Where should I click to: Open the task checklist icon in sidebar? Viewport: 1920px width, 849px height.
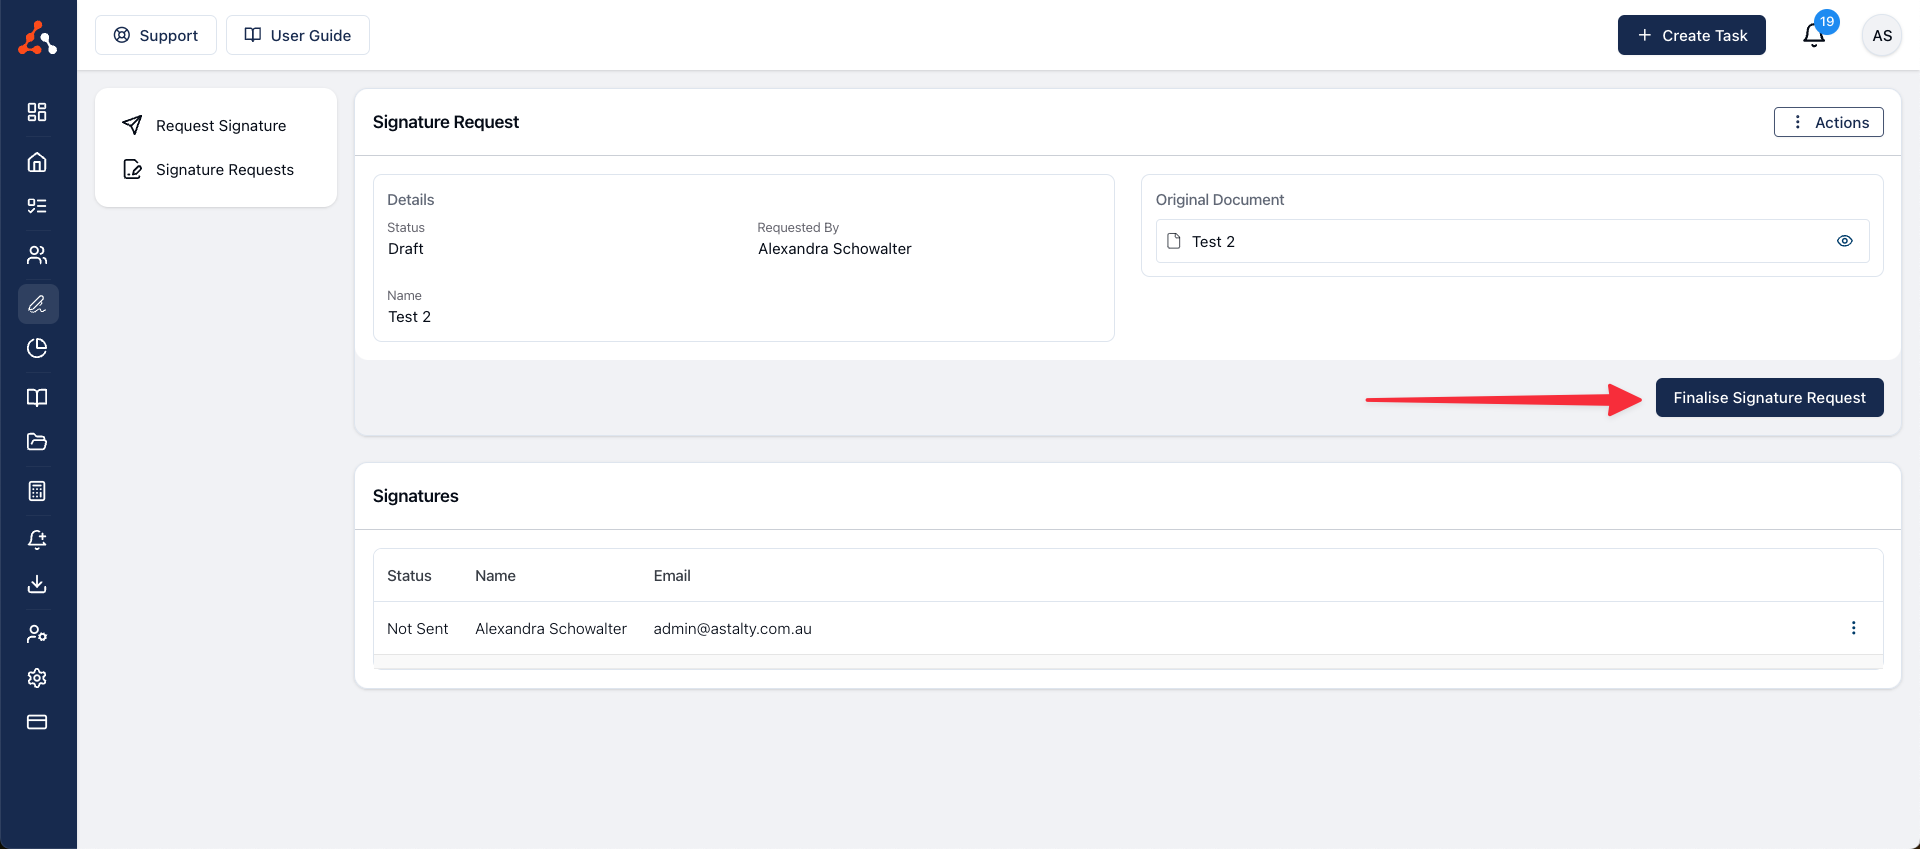37,206
